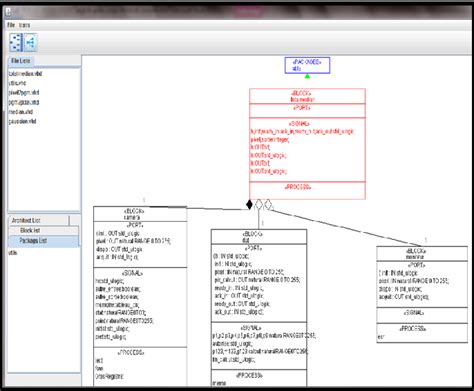The height and width of the screenshot is (391, 474).
Task: Select the red BLOCK header in diagram
Action: pos(307,96)
